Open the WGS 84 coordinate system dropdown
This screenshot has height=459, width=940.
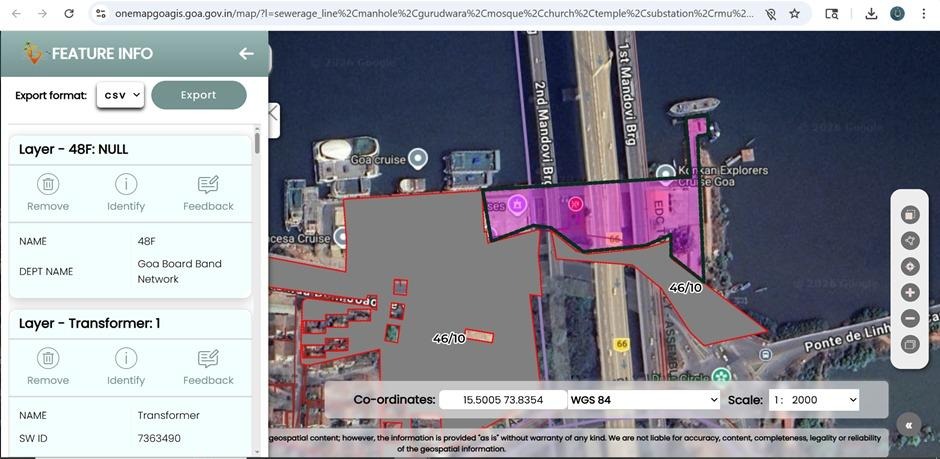tap(643, 400)
